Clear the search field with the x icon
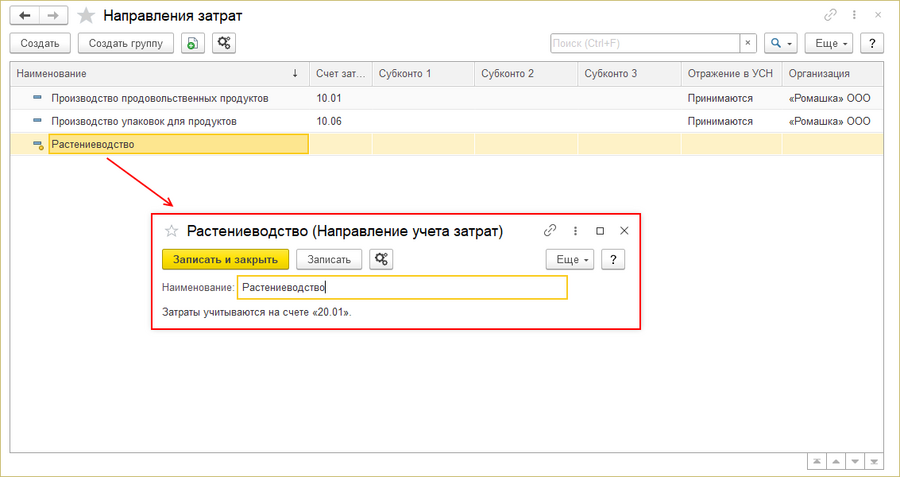The height and width of the screenshot is (477, 900). 748,43
